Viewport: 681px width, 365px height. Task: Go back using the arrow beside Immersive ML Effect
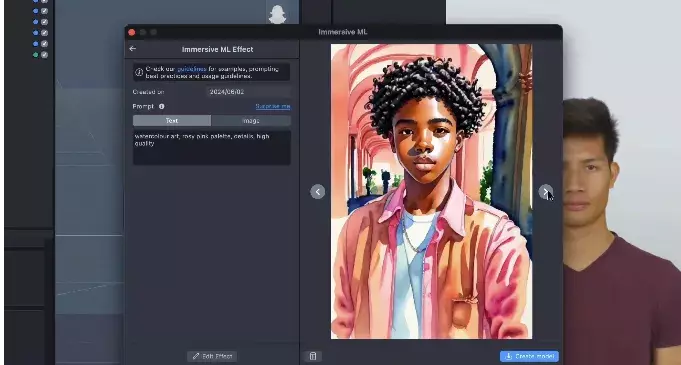point(132,49)
